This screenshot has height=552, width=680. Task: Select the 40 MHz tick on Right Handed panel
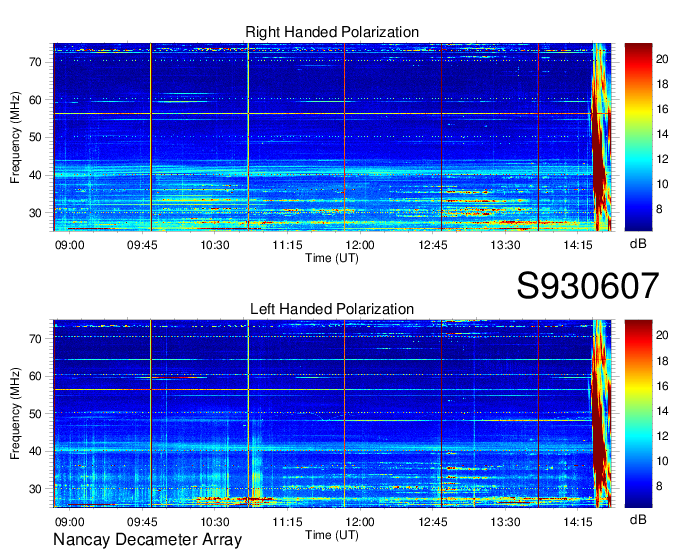coord(35,176)
